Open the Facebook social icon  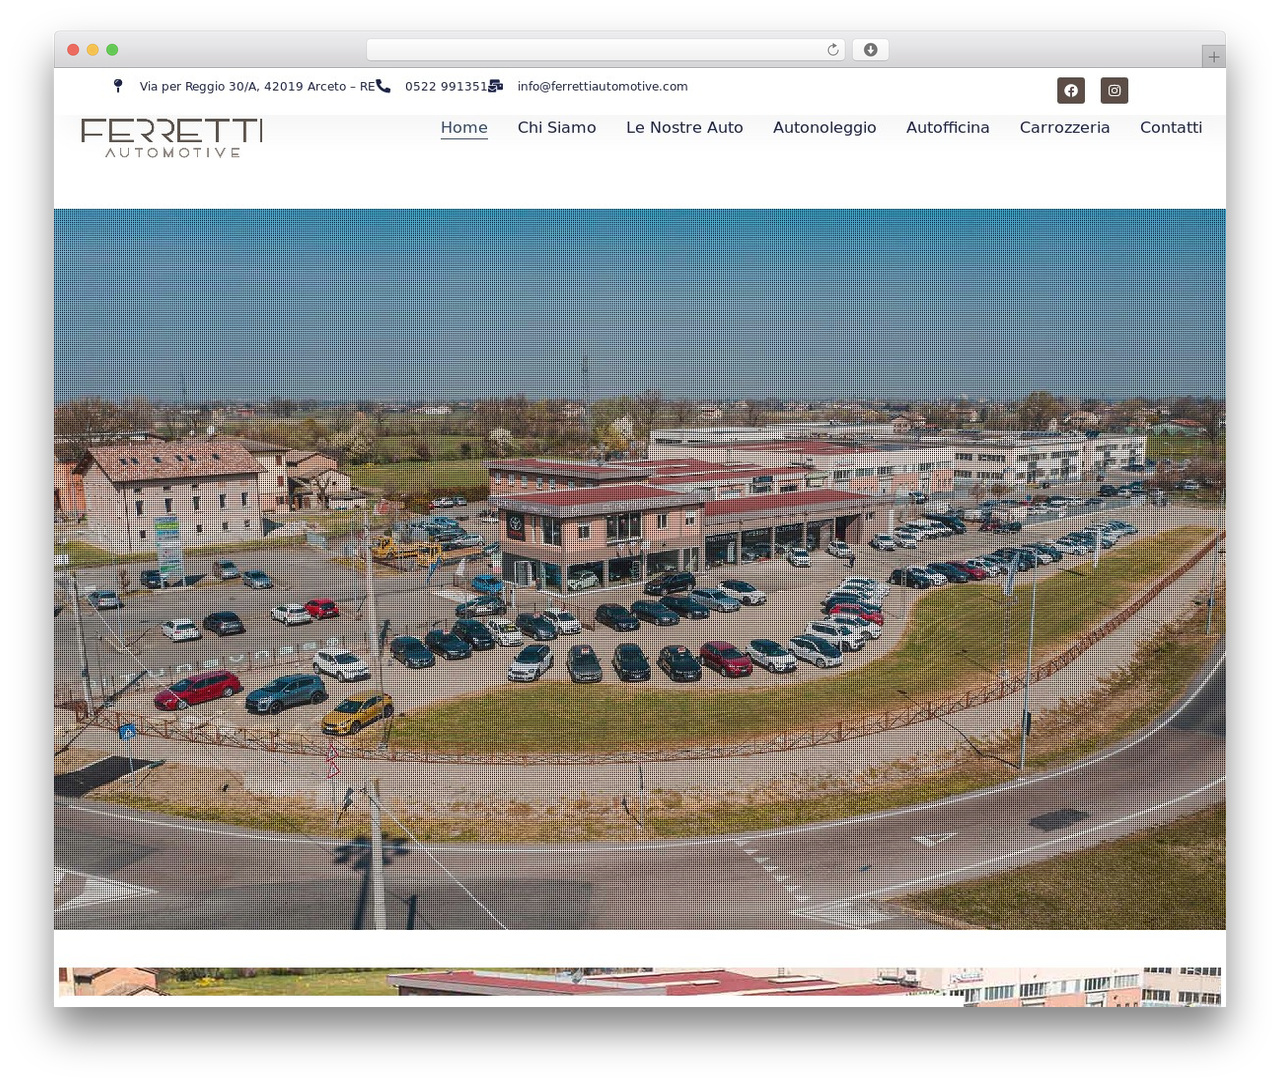[1071, 90]
